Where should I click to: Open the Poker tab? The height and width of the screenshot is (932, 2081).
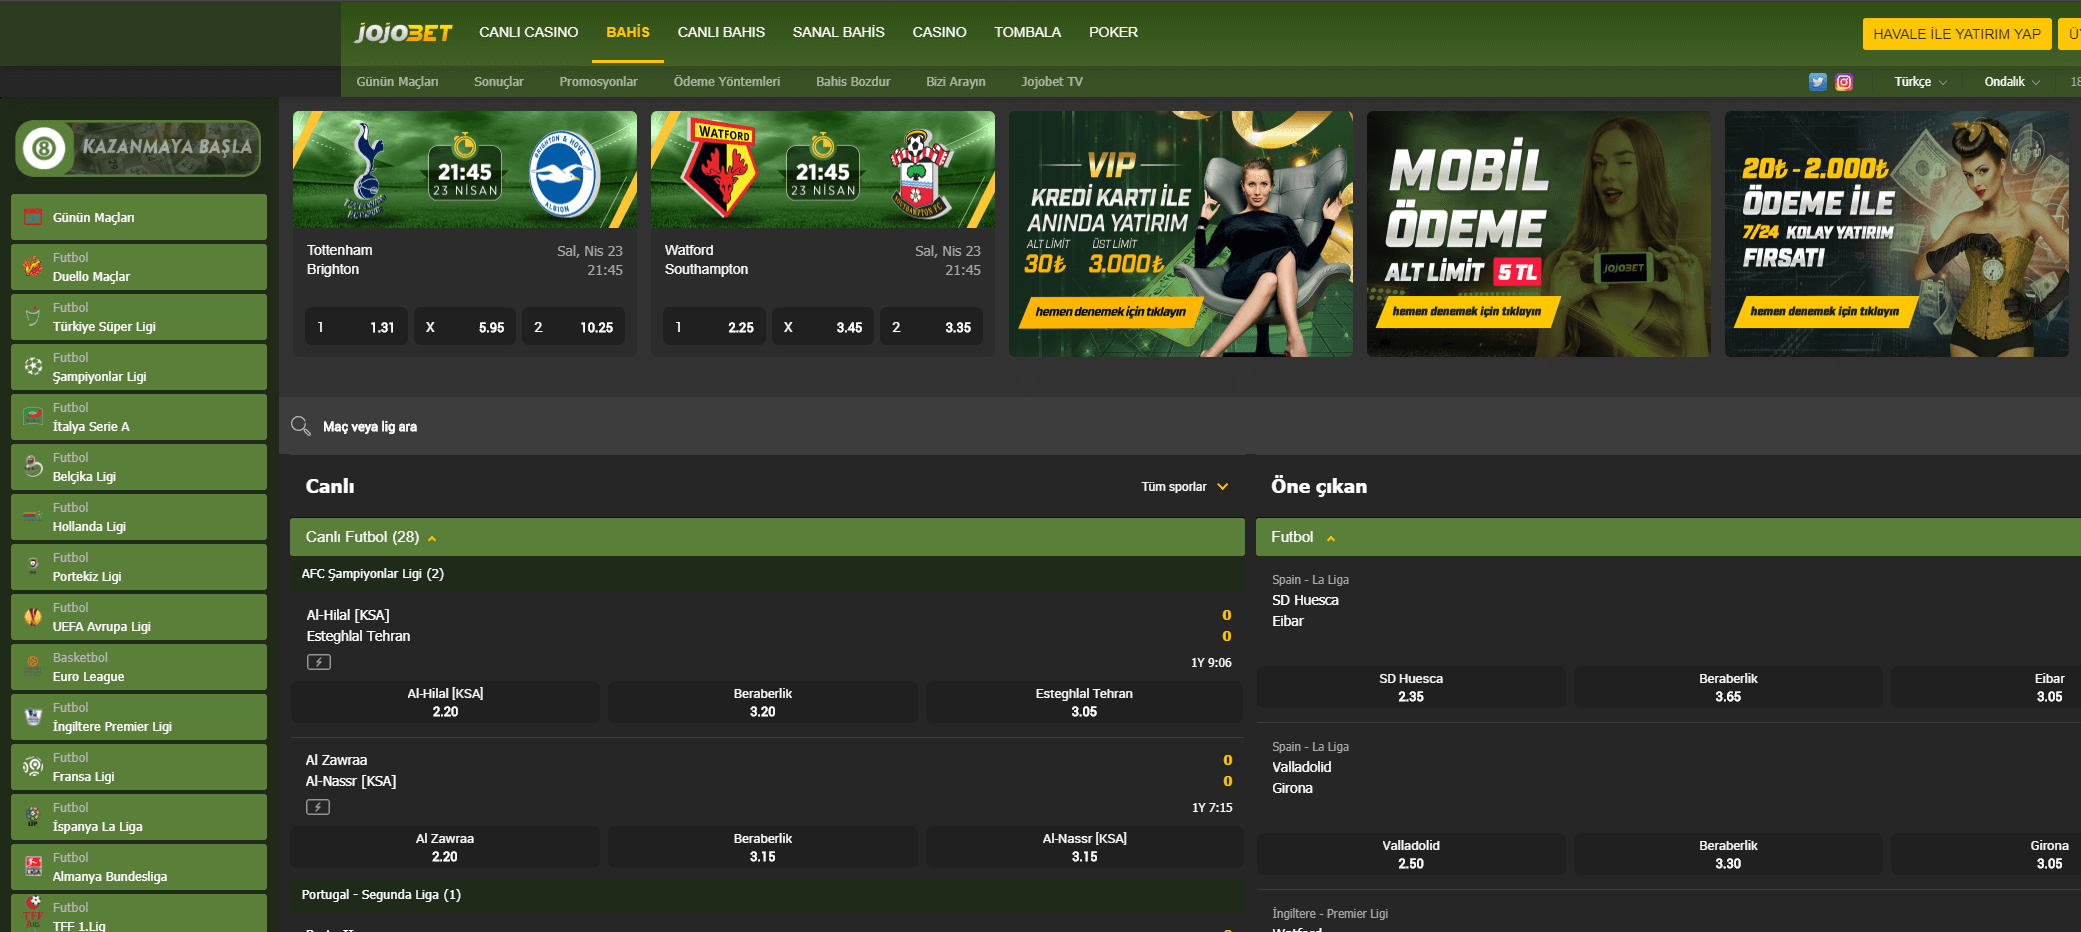(1113, 32)
